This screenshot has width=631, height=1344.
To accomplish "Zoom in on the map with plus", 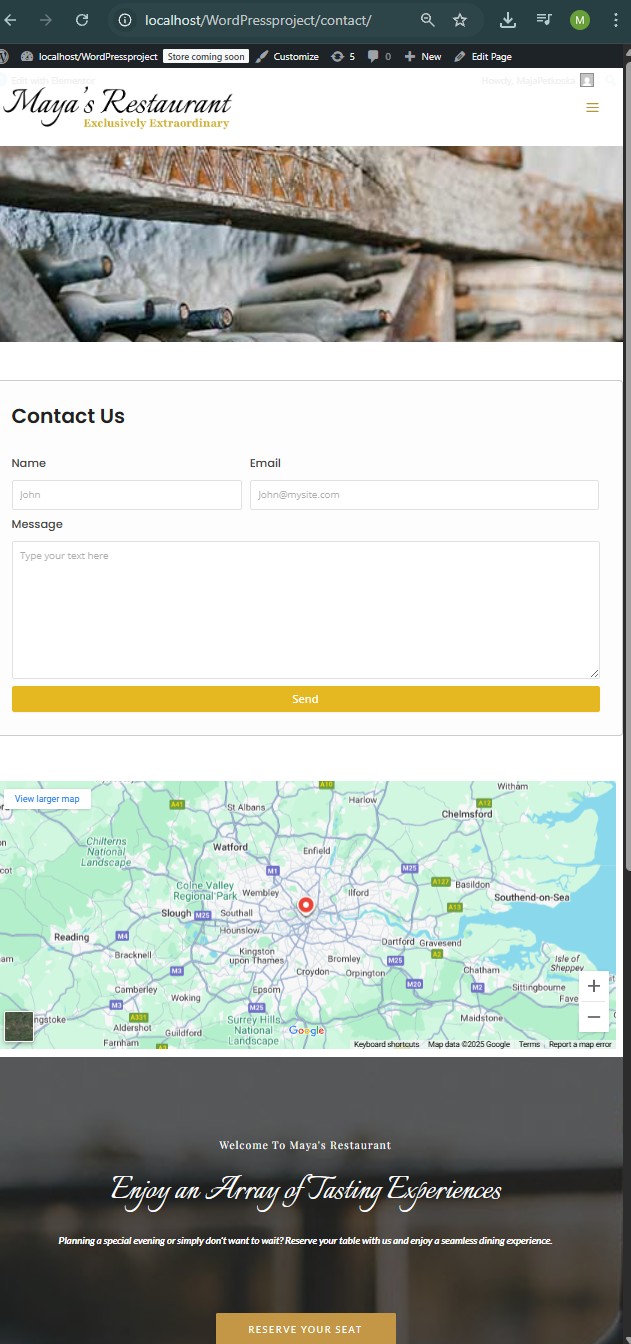I will 593,986.
